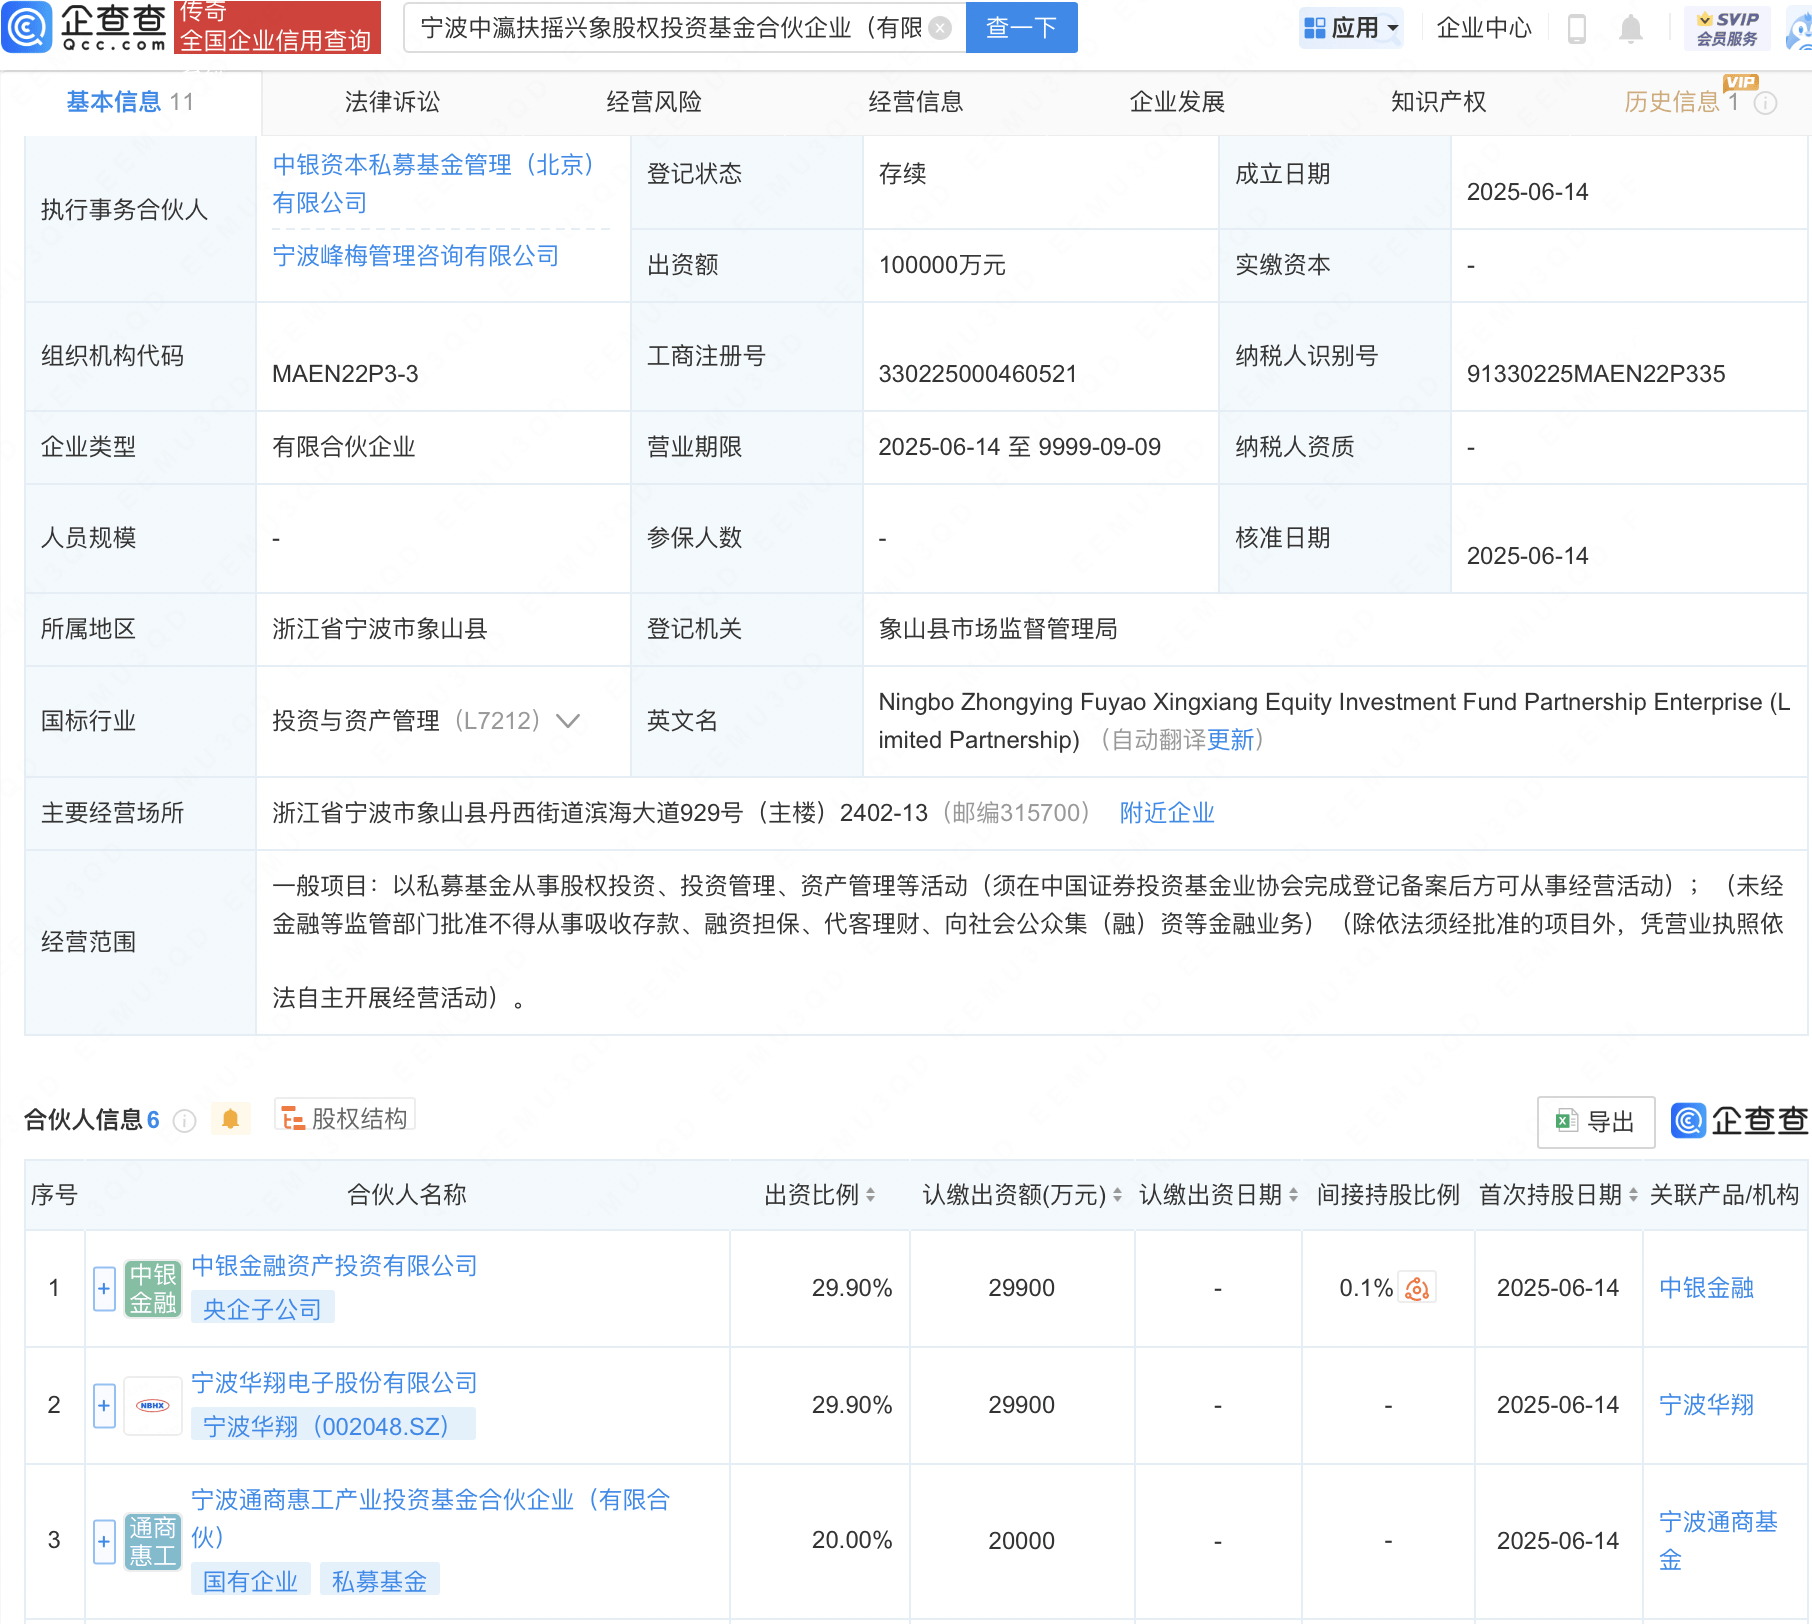Click 附近企业 link
The width and height of the screenshot is (1812, 1624).
pyautogui.click(x=1167, y=813)
